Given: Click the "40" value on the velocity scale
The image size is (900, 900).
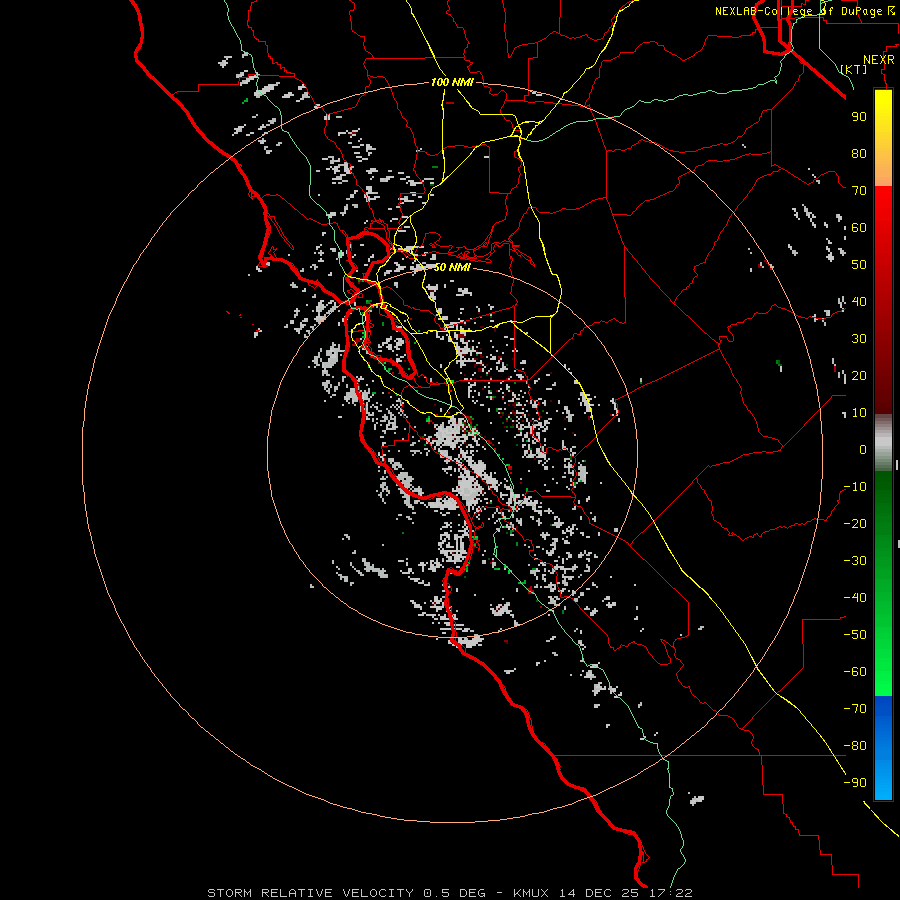Looking at the screenshot, I should click(x=859, y=301).
